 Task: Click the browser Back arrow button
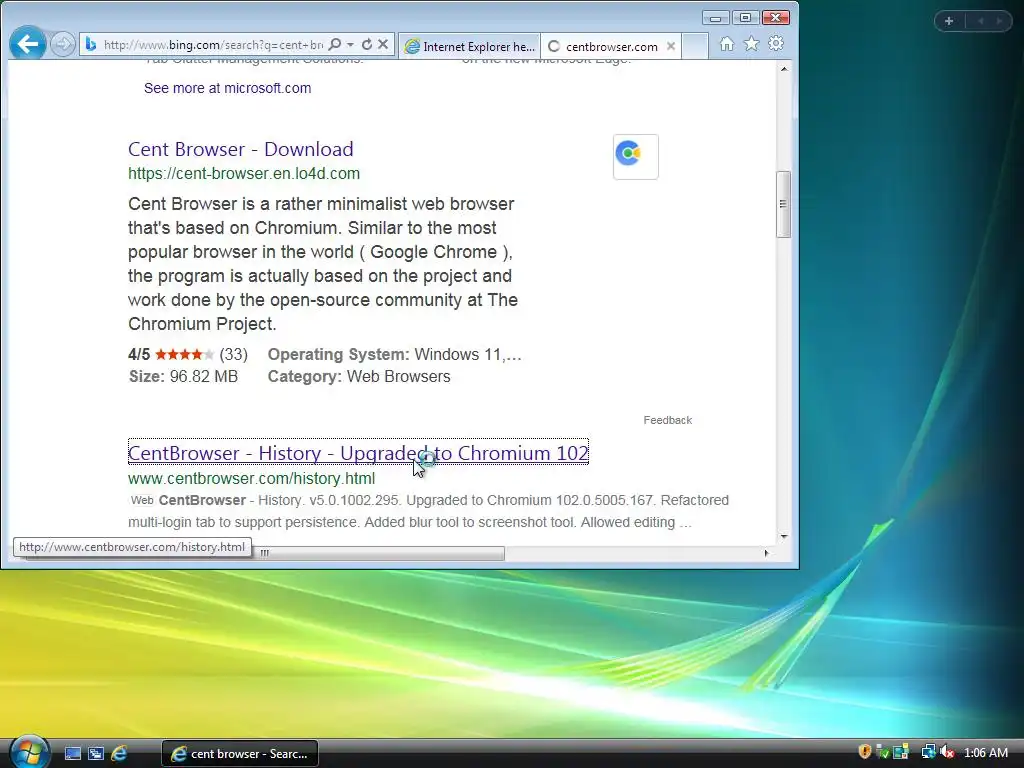click(x=28, y=44)
